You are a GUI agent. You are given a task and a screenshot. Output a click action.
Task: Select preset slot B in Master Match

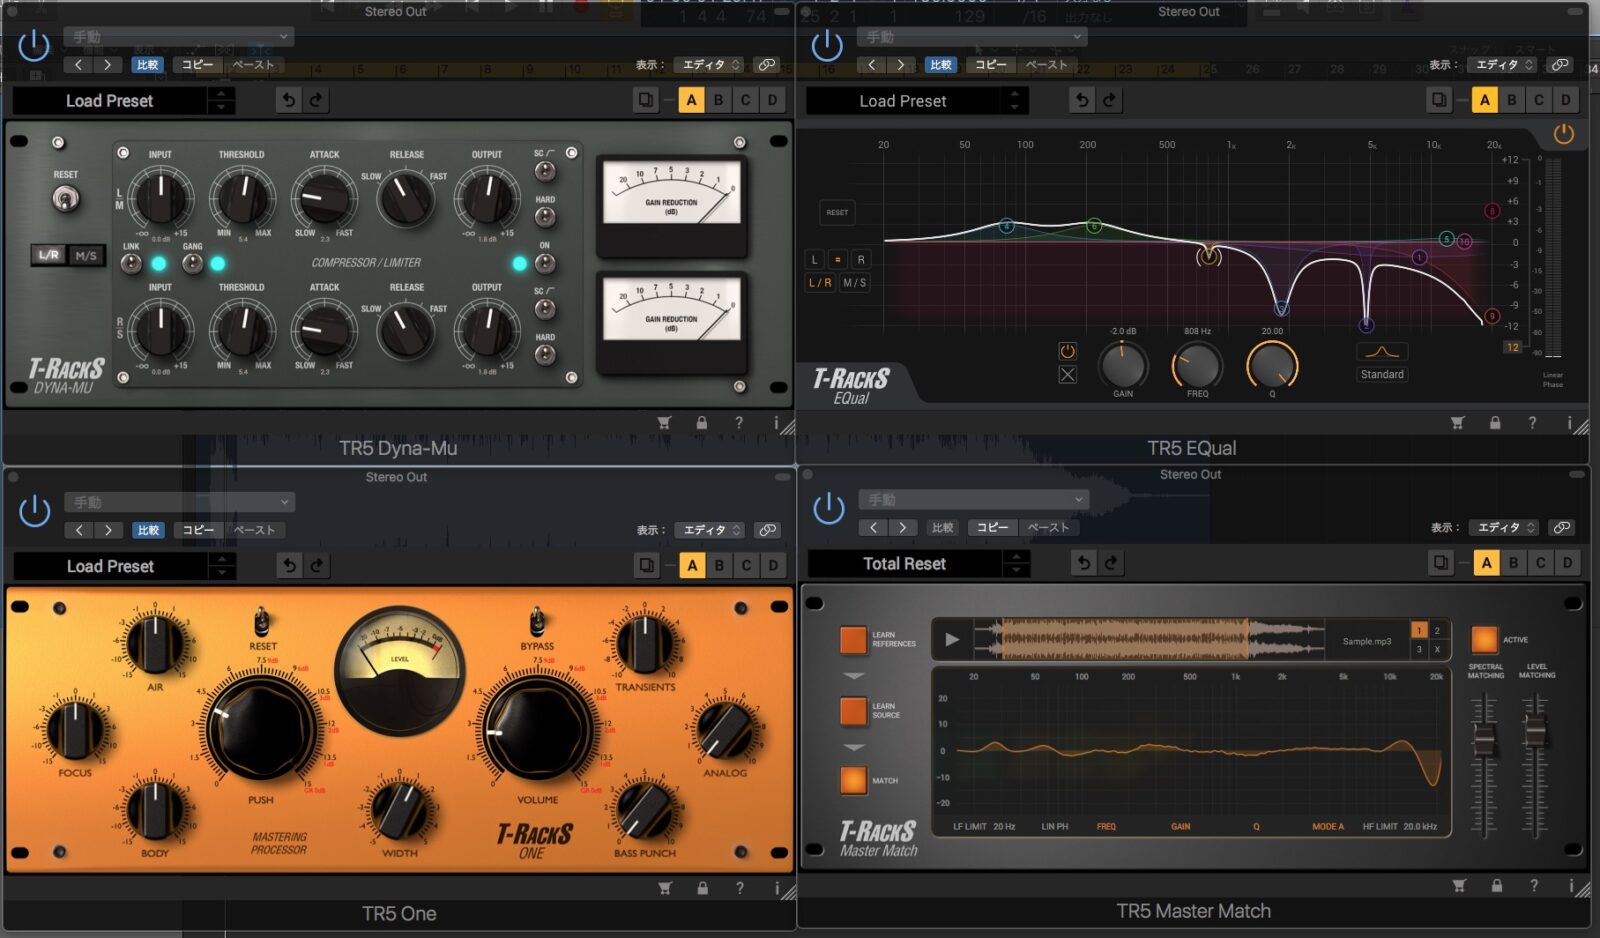coord(1513,563)
